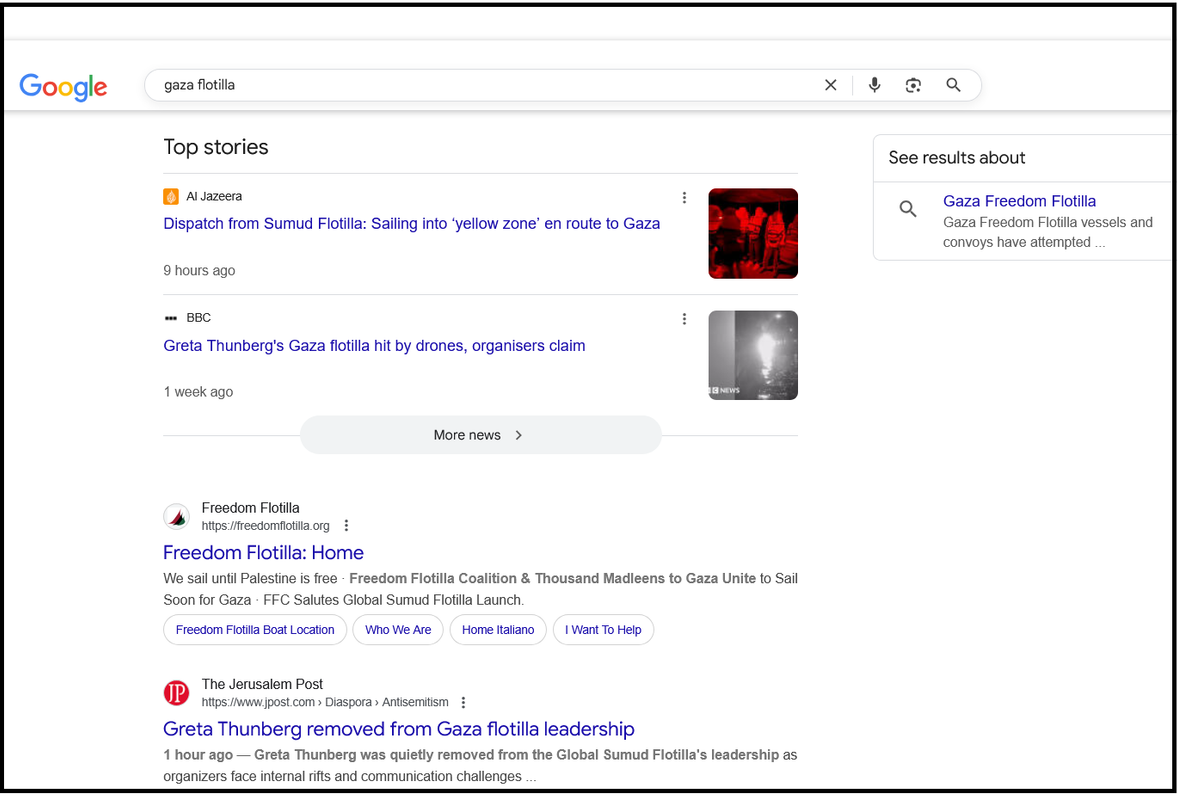Click the 'https://freedomflotilla.org' URL text
The width and height of the screenshot is (1178, 800).
tap(265, 526)
